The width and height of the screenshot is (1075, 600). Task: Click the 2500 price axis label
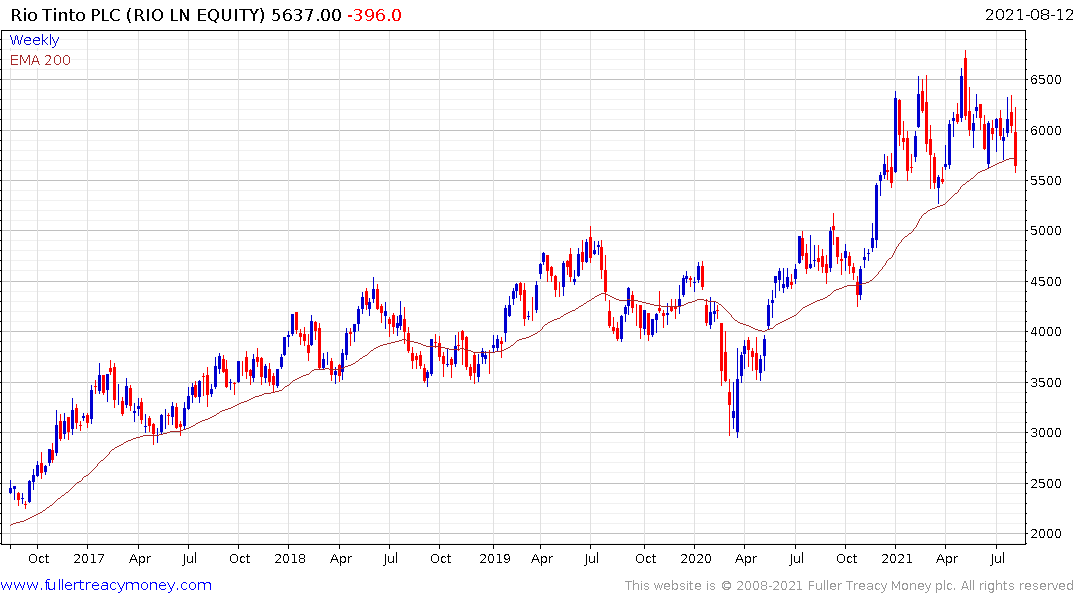(1046, 483)
